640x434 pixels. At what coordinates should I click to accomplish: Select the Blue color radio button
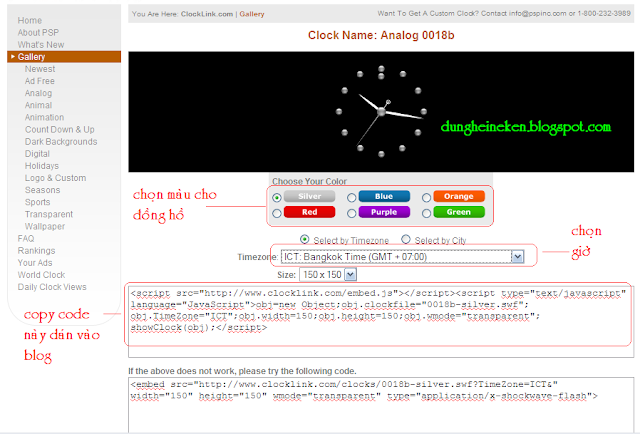(351, 198)
